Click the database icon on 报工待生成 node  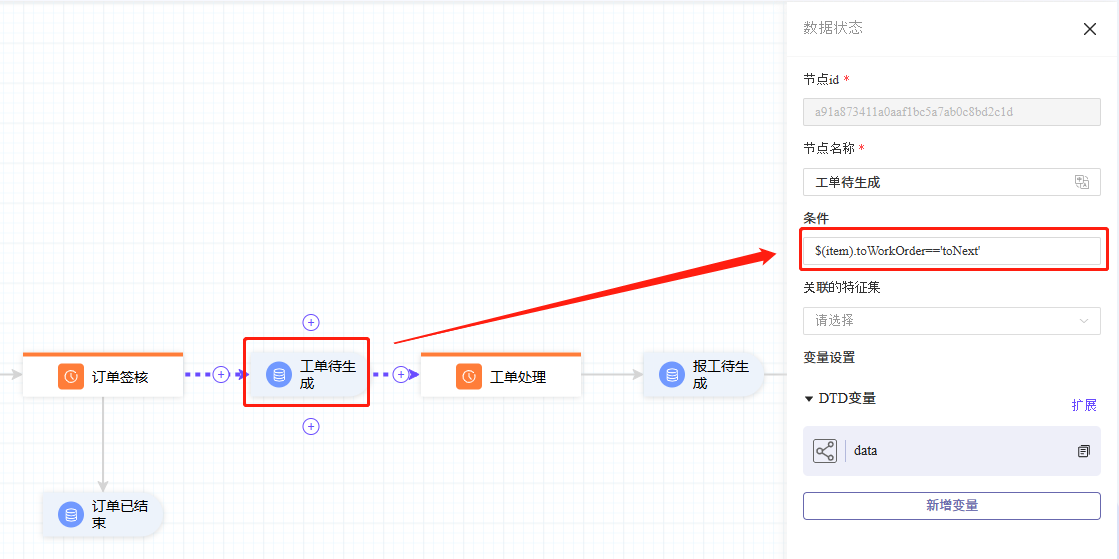coord(672,374)
